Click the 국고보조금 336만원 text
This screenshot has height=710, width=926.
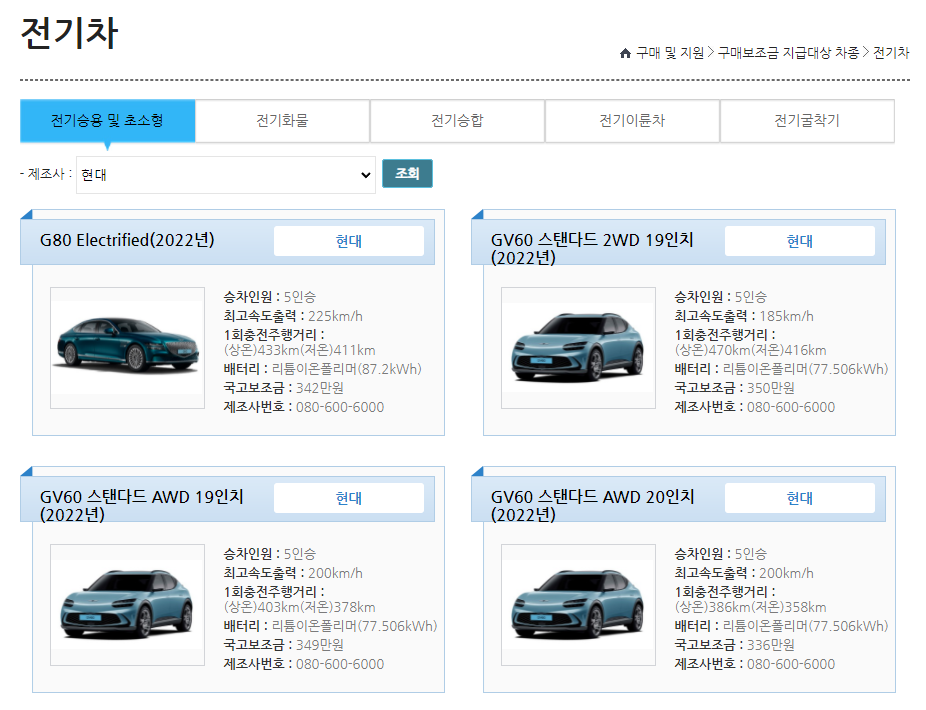[x=735, y=645]
